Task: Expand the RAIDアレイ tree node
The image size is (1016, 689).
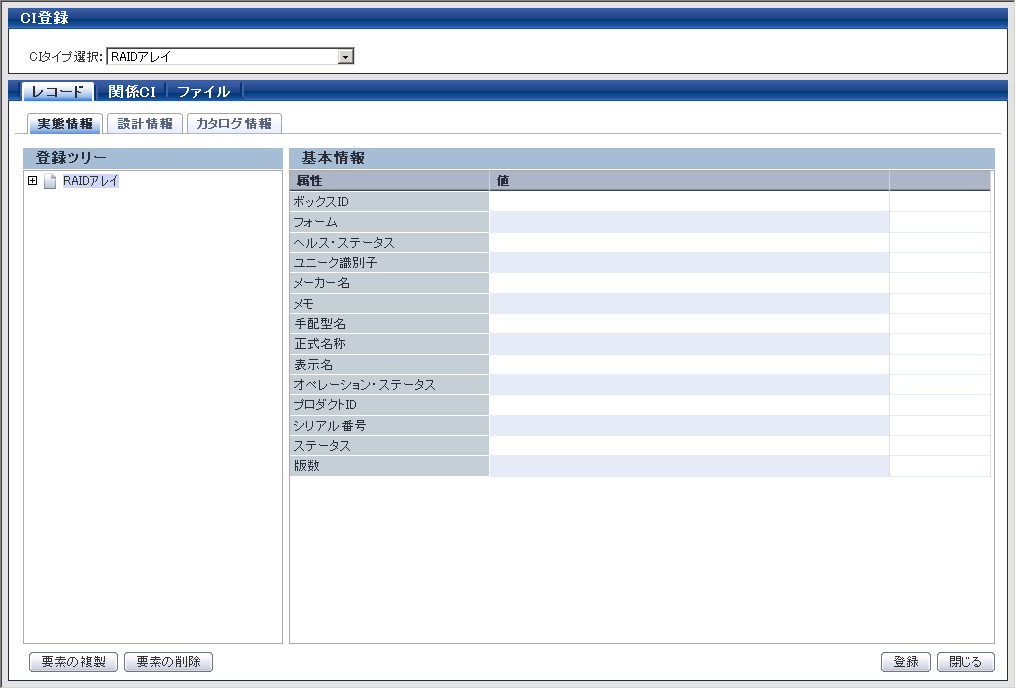Action: click(x=33, y=181)
